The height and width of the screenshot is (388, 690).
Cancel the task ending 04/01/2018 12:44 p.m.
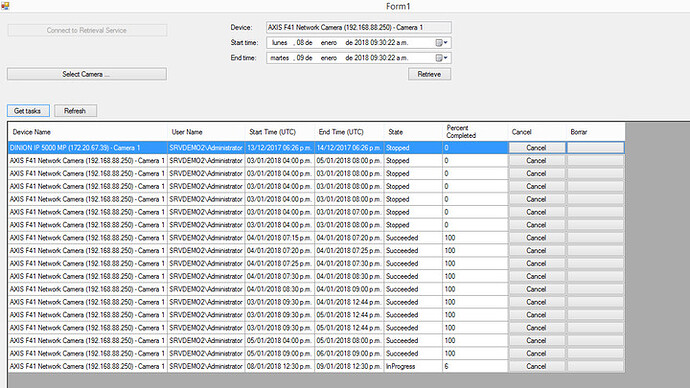point(536,302)
